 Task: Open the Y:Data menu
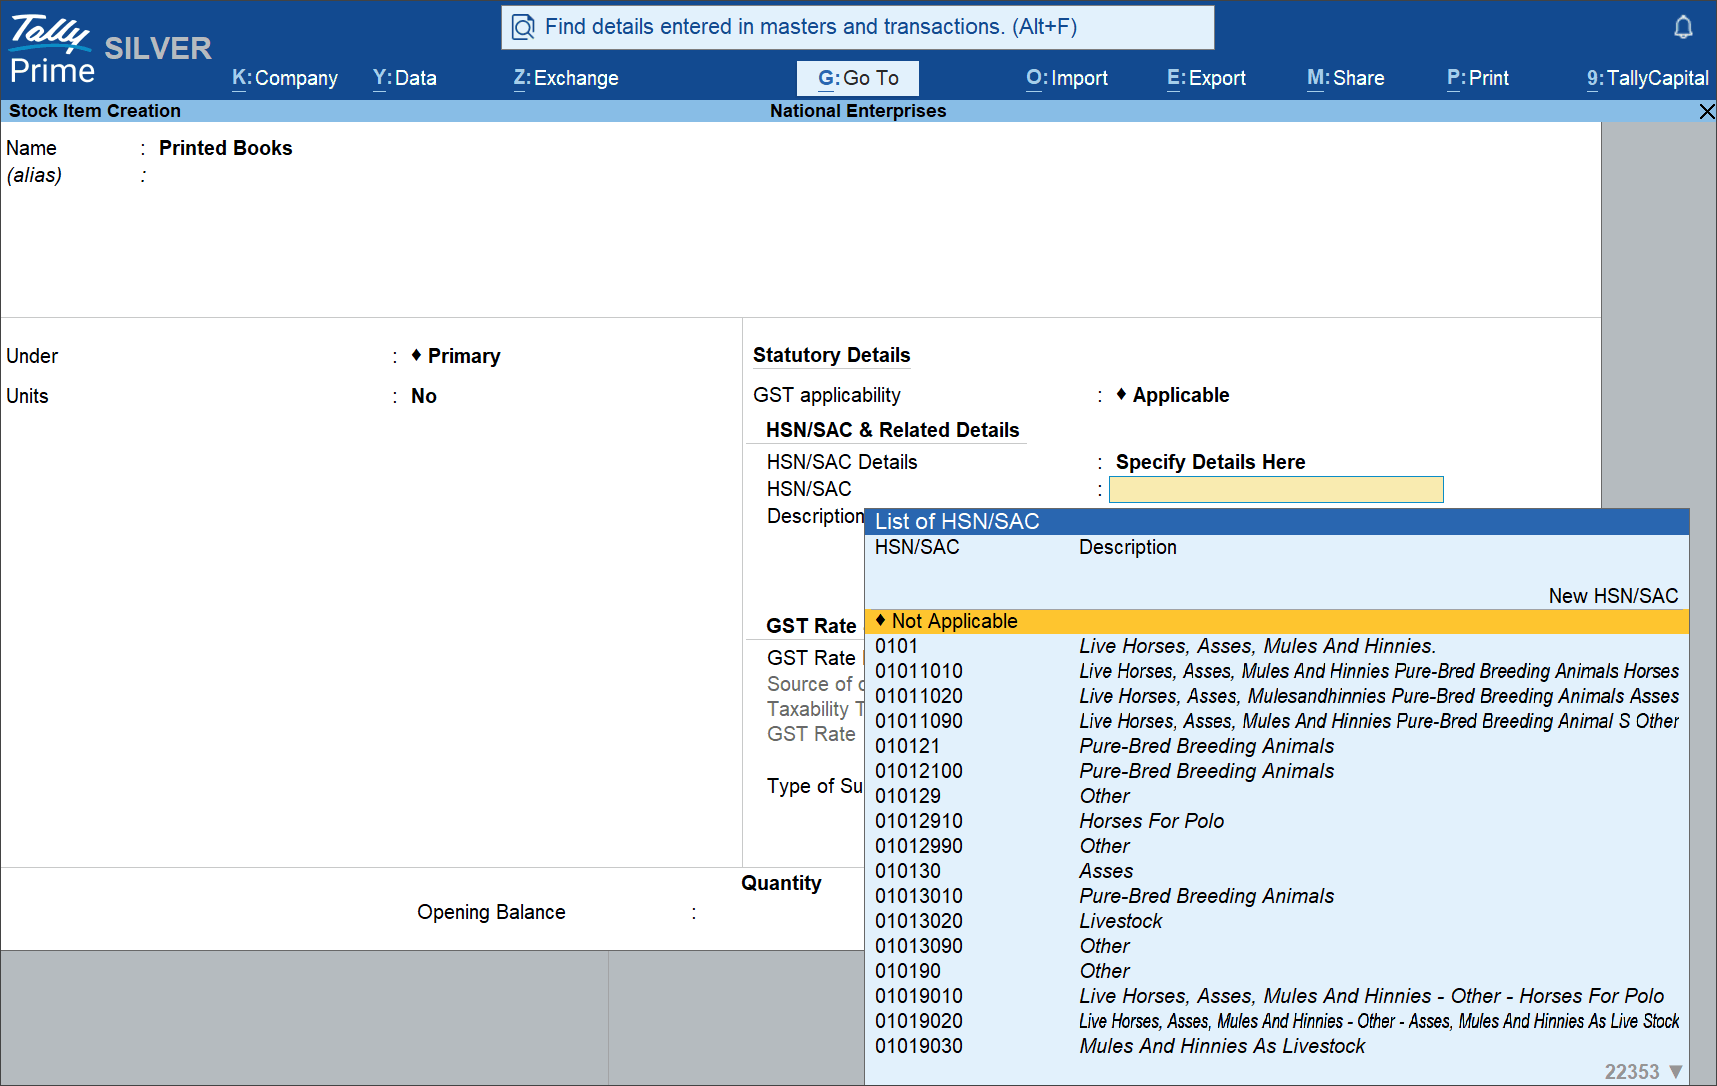point(405,78)
